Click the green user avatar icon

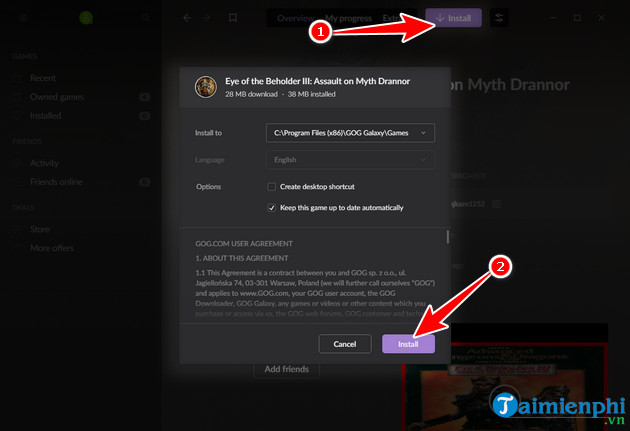pyautogui.click(x=86, y=18)
